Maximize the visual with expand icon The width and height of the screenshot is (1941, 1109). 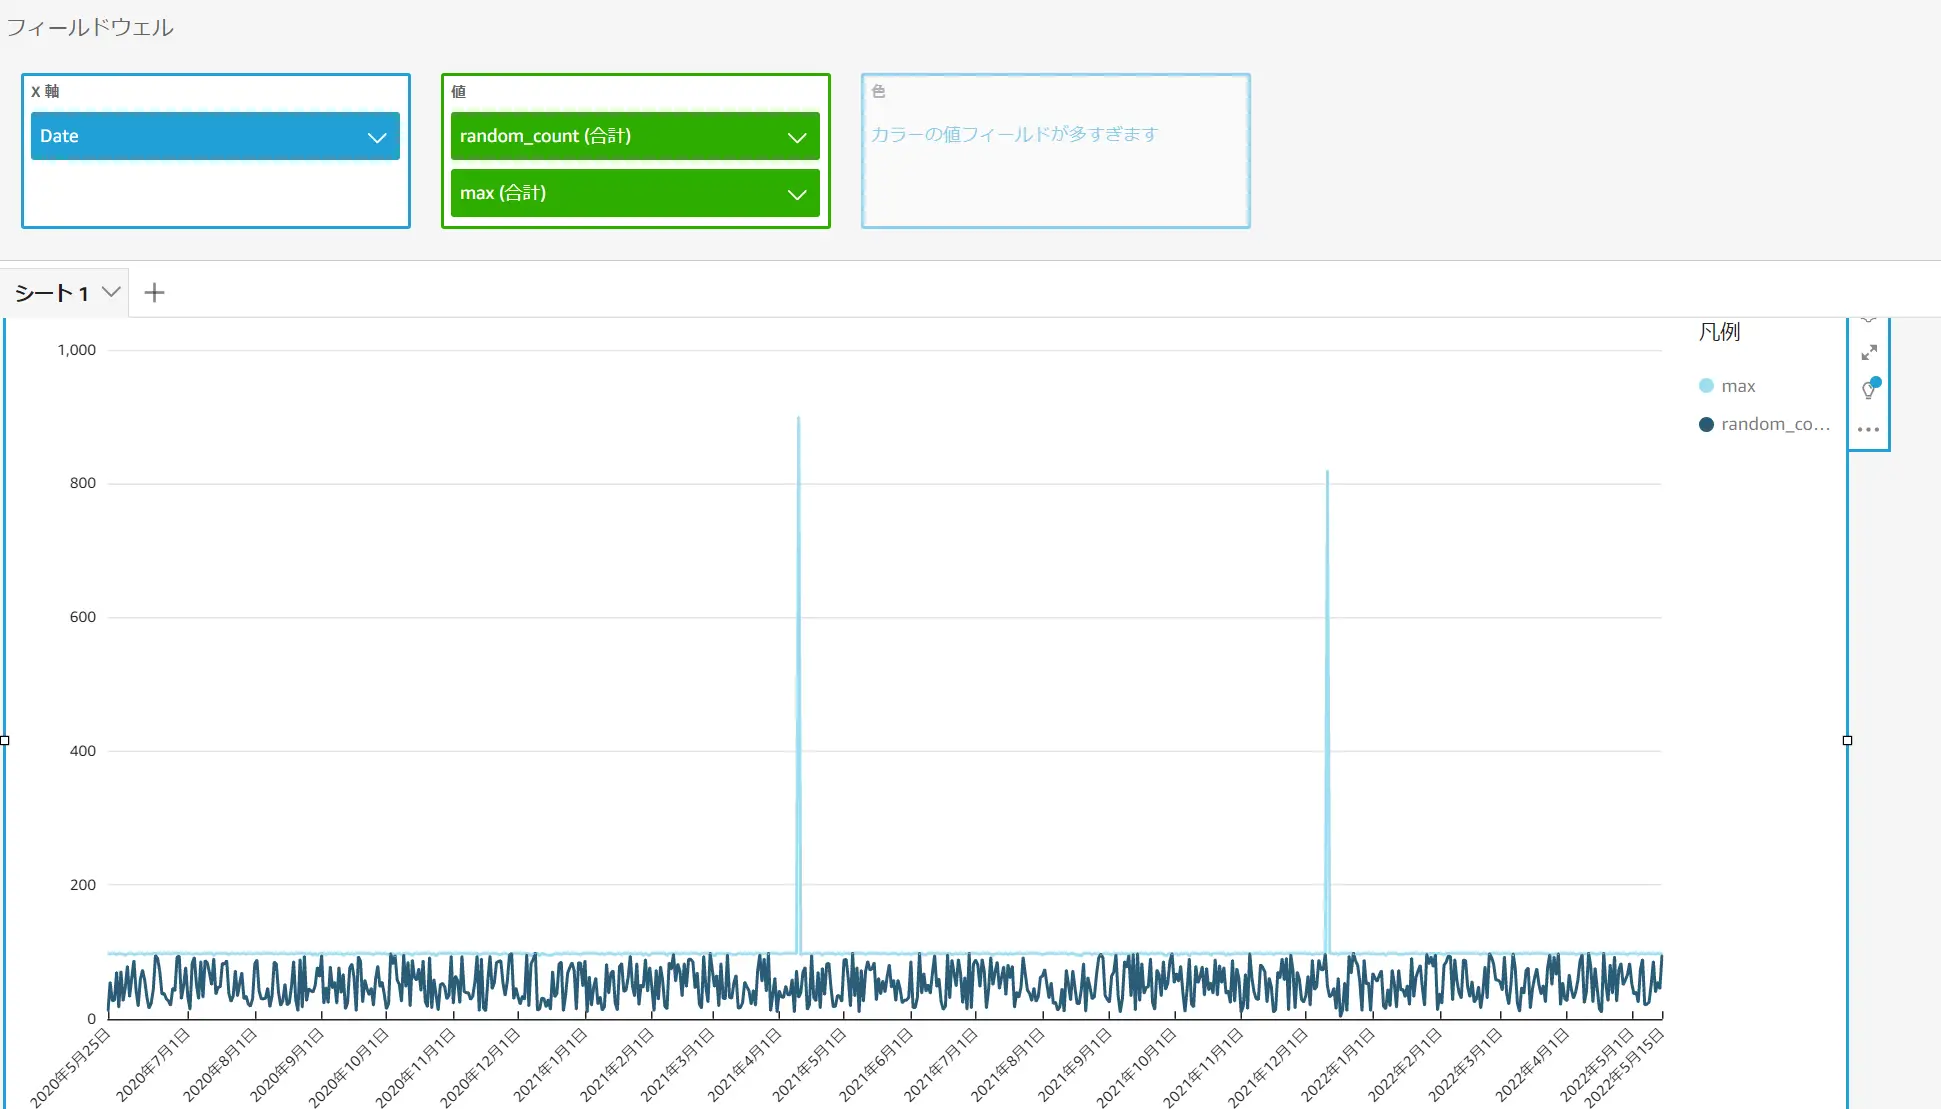pyautogui.click(x=1869, y=352)
